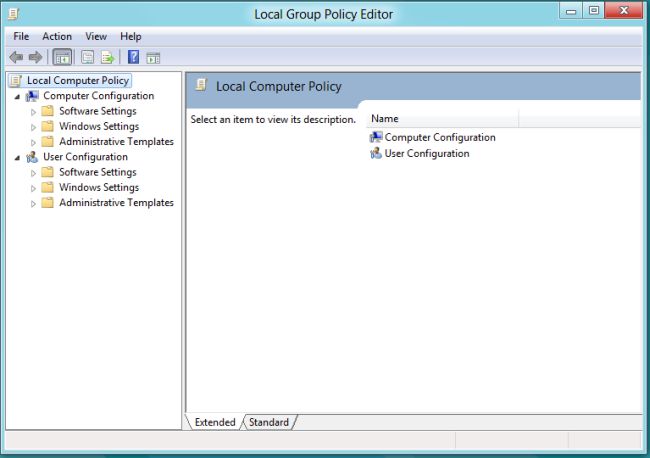This screenshot has width=650, height=458.
Task: Select Computer Configuration label in tree
Action: click(99, 96)
